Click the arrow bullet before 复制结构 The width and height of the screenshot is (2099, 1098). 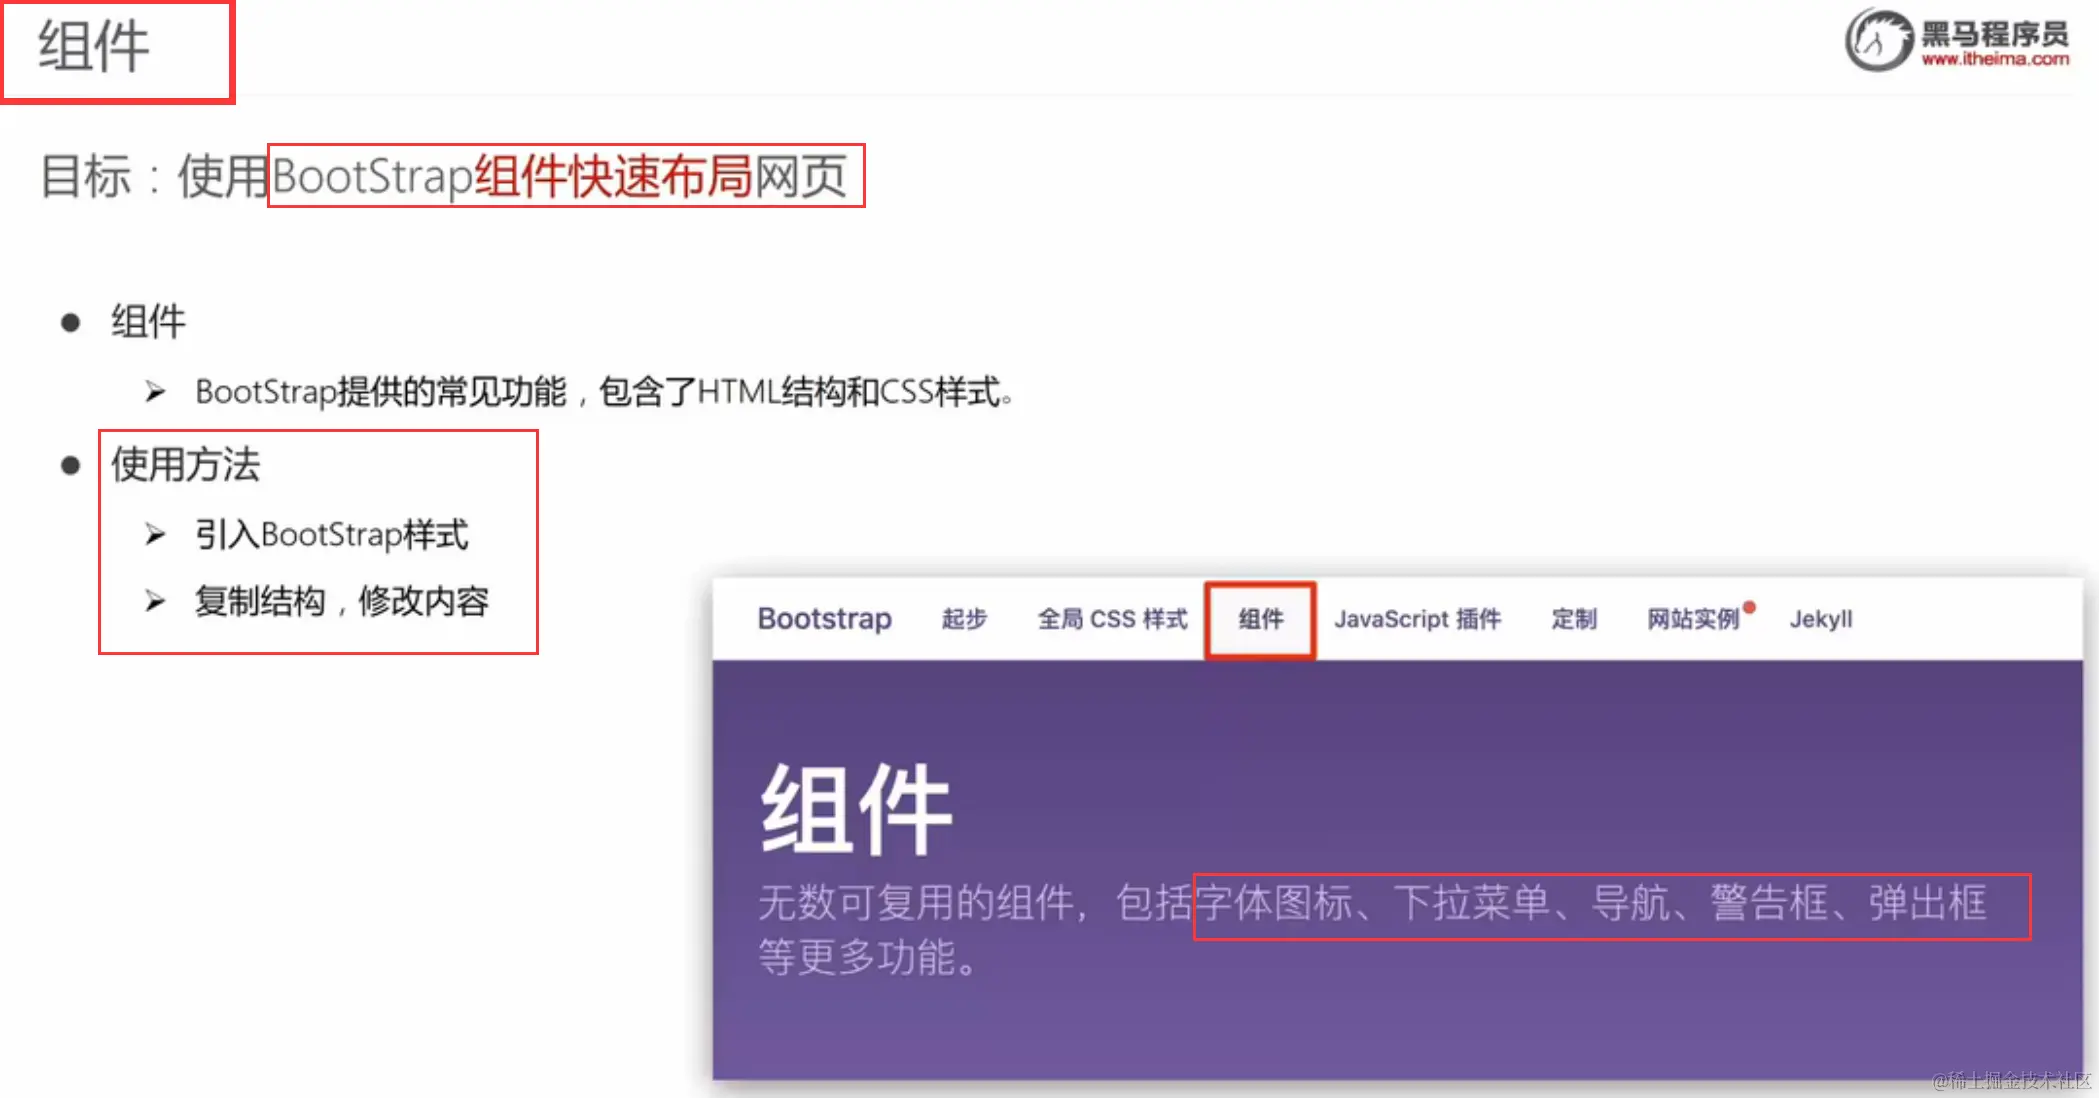pos(155,601)
